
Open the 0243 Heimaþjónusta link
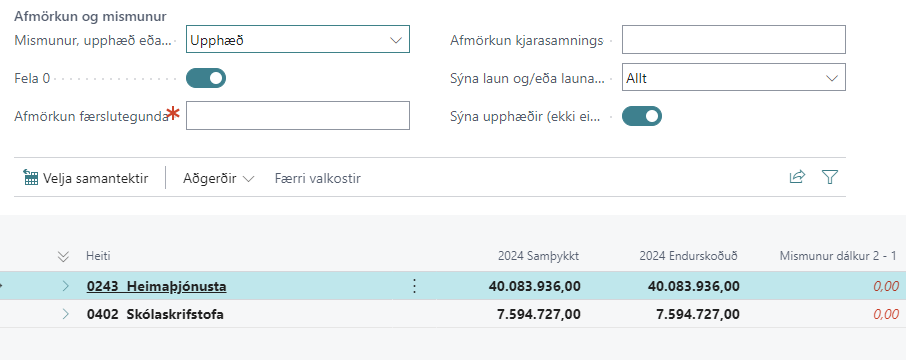point(157,286)
